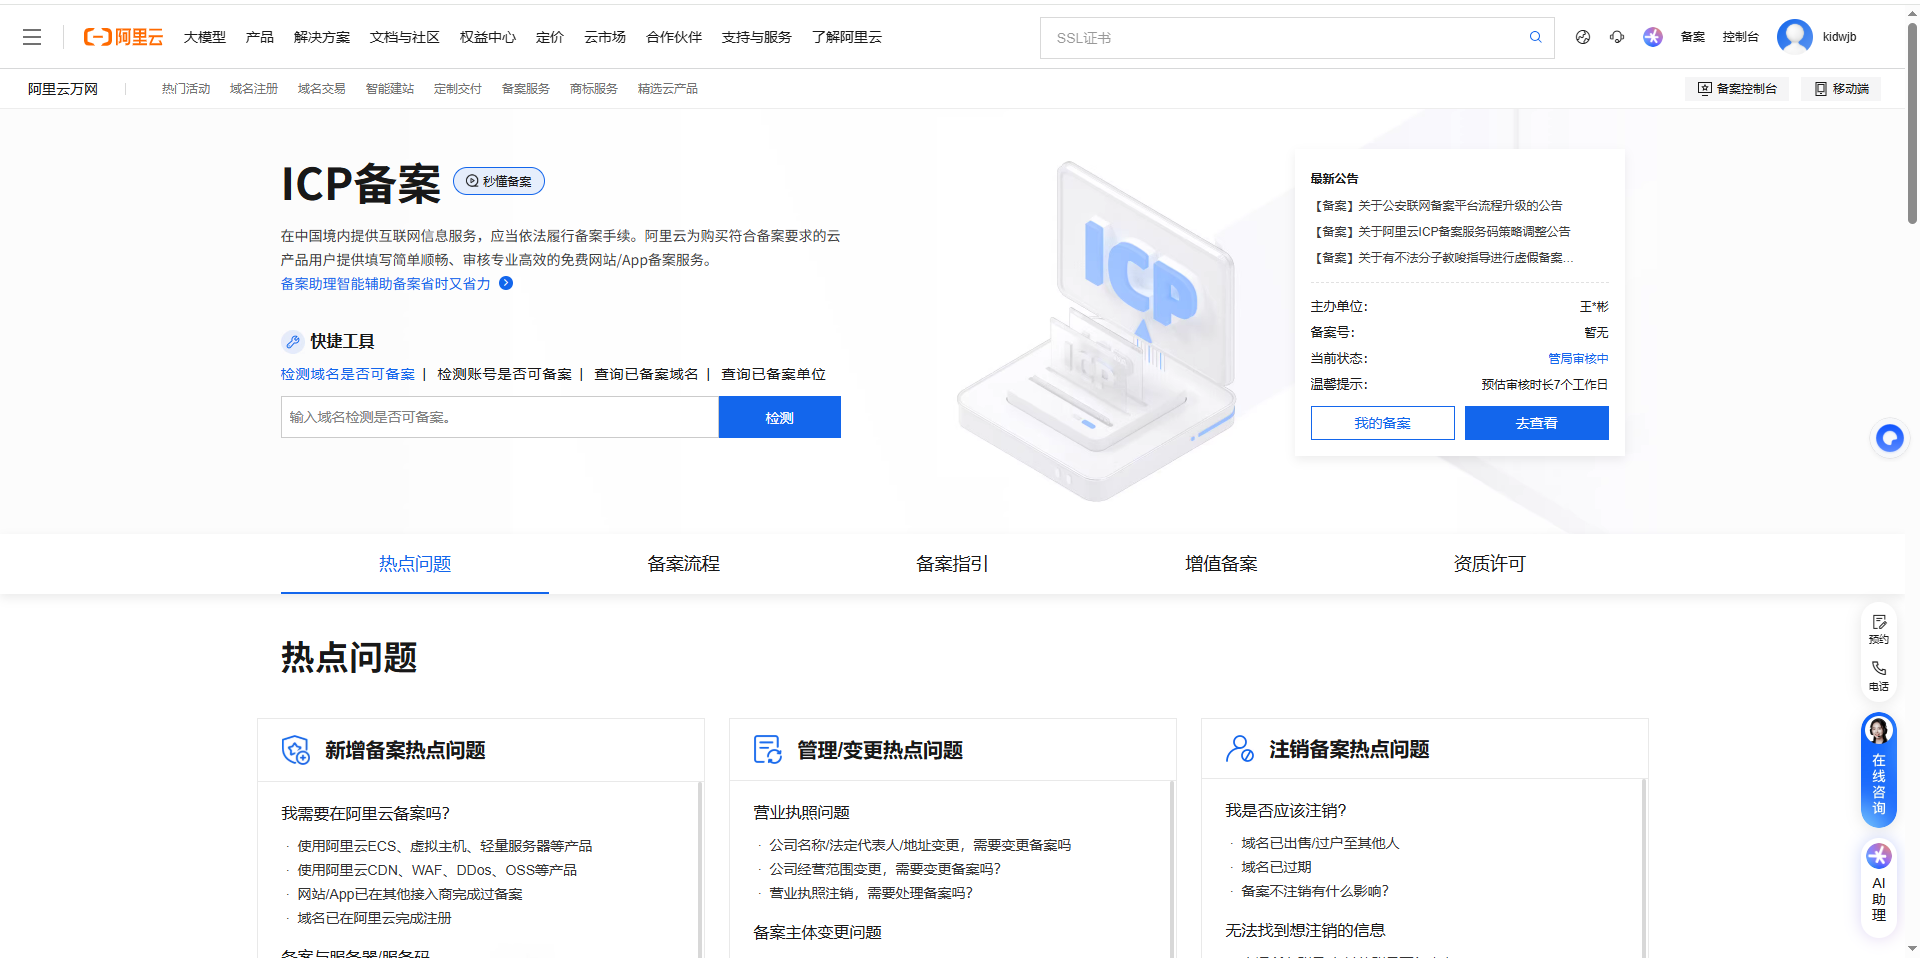Open 使用阿里云ECS、虚拟主机 question link
The width and height of the screenshot is (1920, 958).
(445, 846)
